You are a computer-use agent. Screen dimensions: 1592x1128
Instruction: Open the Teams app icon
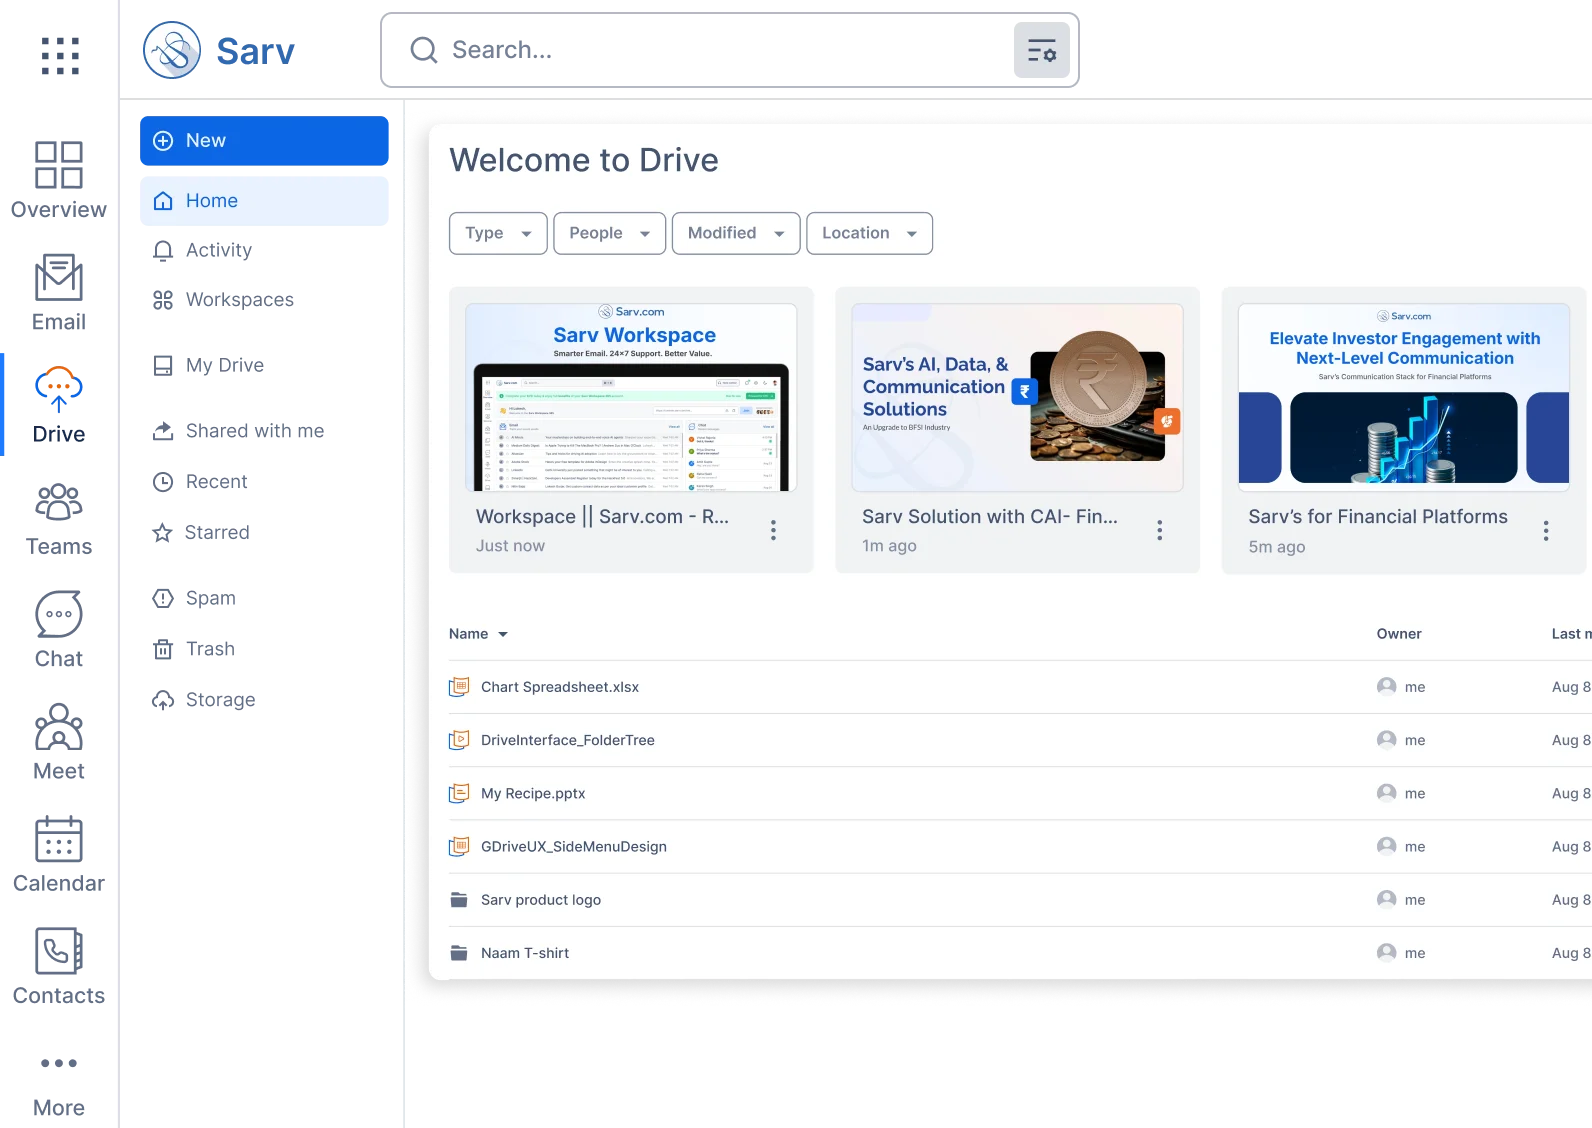(x=59, y=502)
